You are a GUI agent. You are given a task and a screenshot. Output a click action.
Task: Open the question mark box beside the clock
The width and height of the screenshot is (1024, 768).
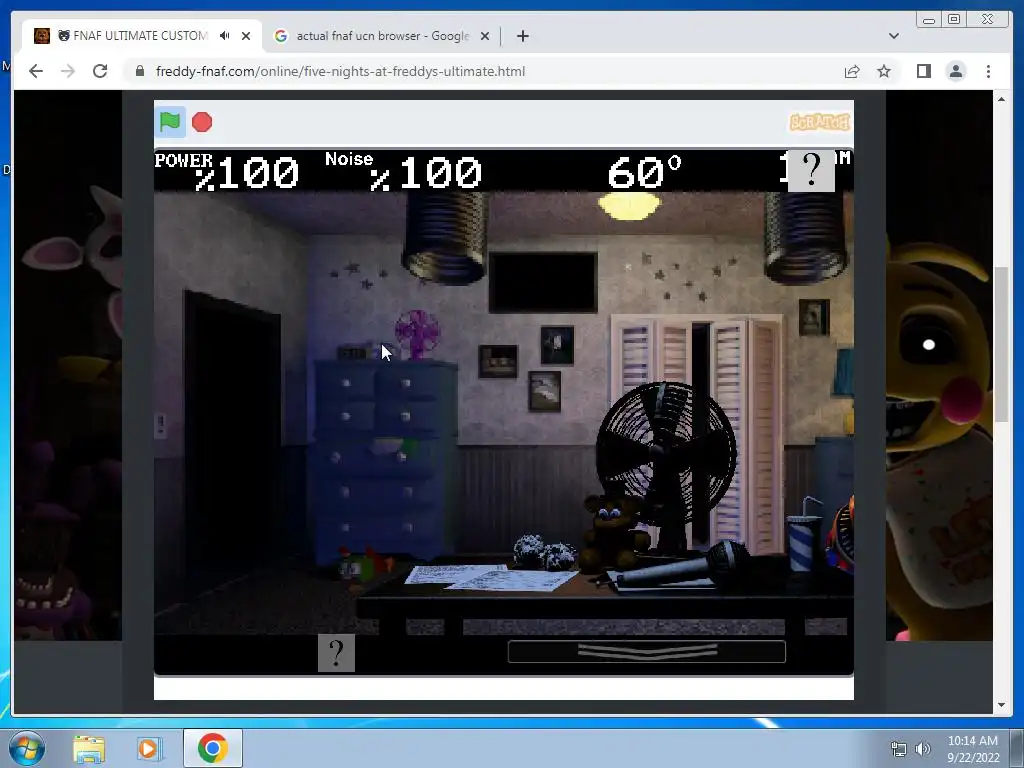[x=811, y=170]
